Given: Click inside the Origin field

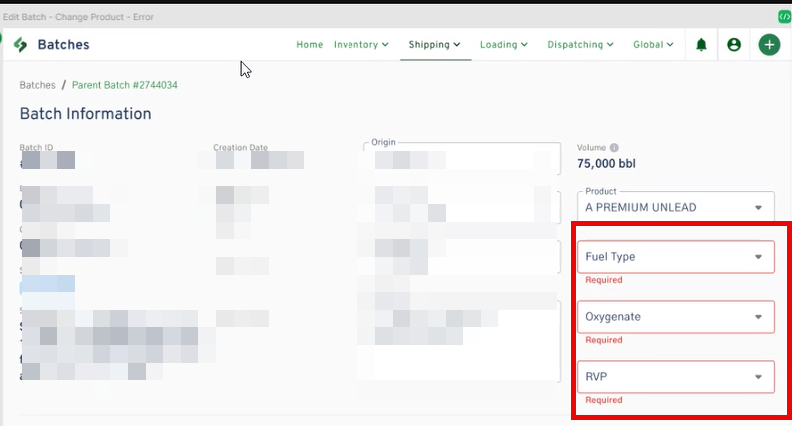Looking at the screenshot, I should click(x=460, y=160).
